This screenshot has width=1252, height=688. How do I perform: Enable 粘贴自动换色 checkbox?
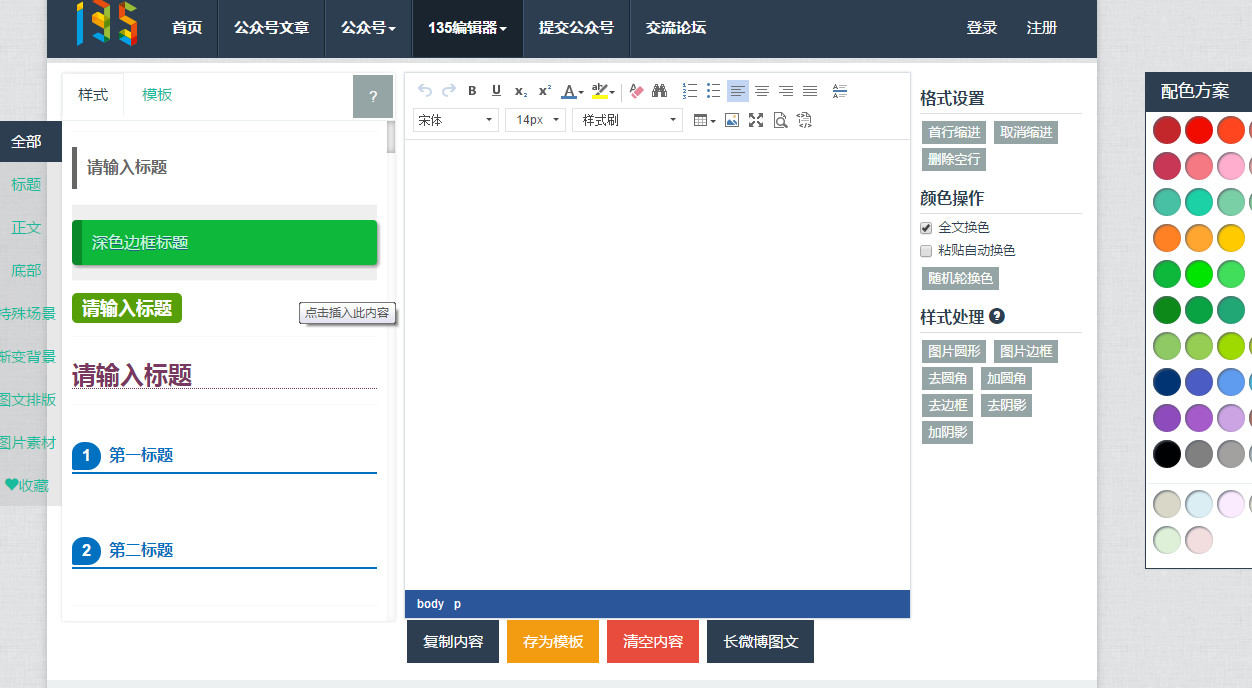(x=925, y=250)
